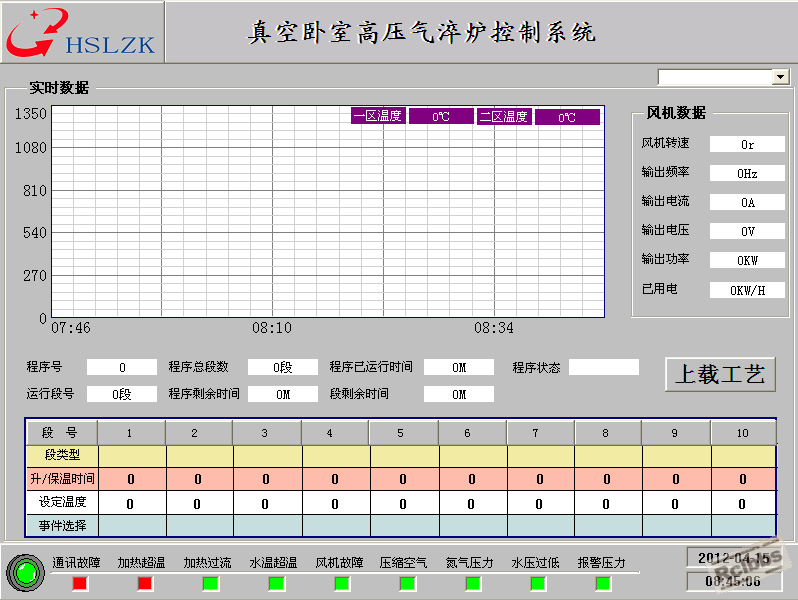798x600 pixels.
Task: Click the 风机数据 group title
Action: 676,112
